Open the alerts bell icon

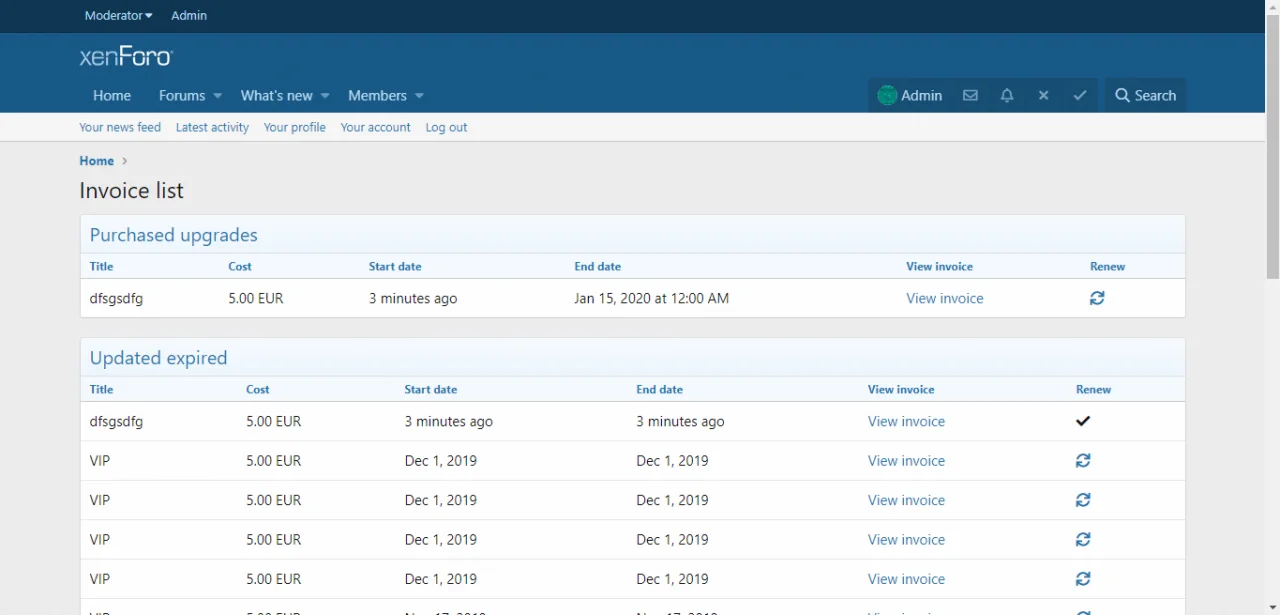(x=1007, y=96)
